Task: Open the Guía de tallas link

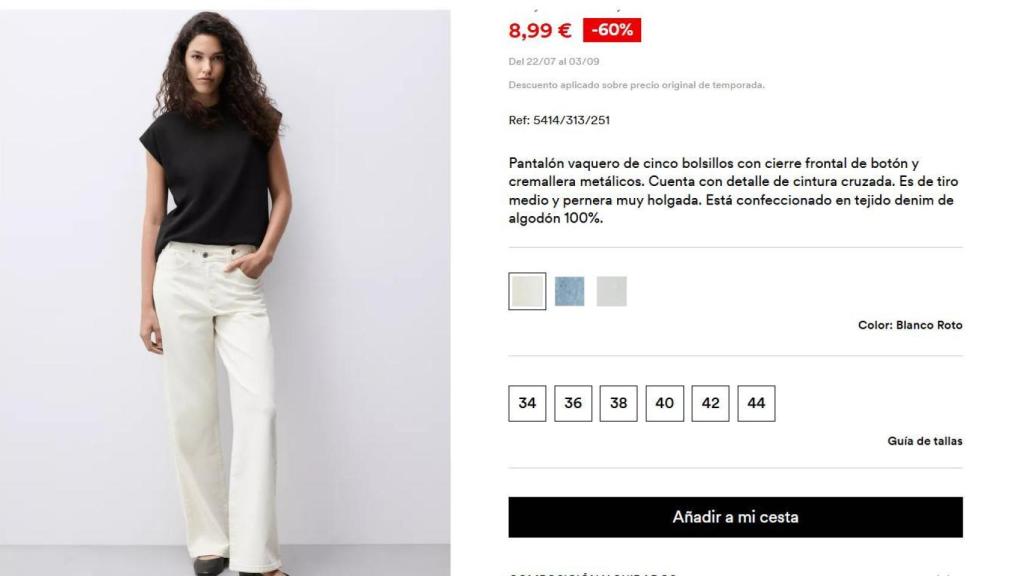Action: click(925, 441)
